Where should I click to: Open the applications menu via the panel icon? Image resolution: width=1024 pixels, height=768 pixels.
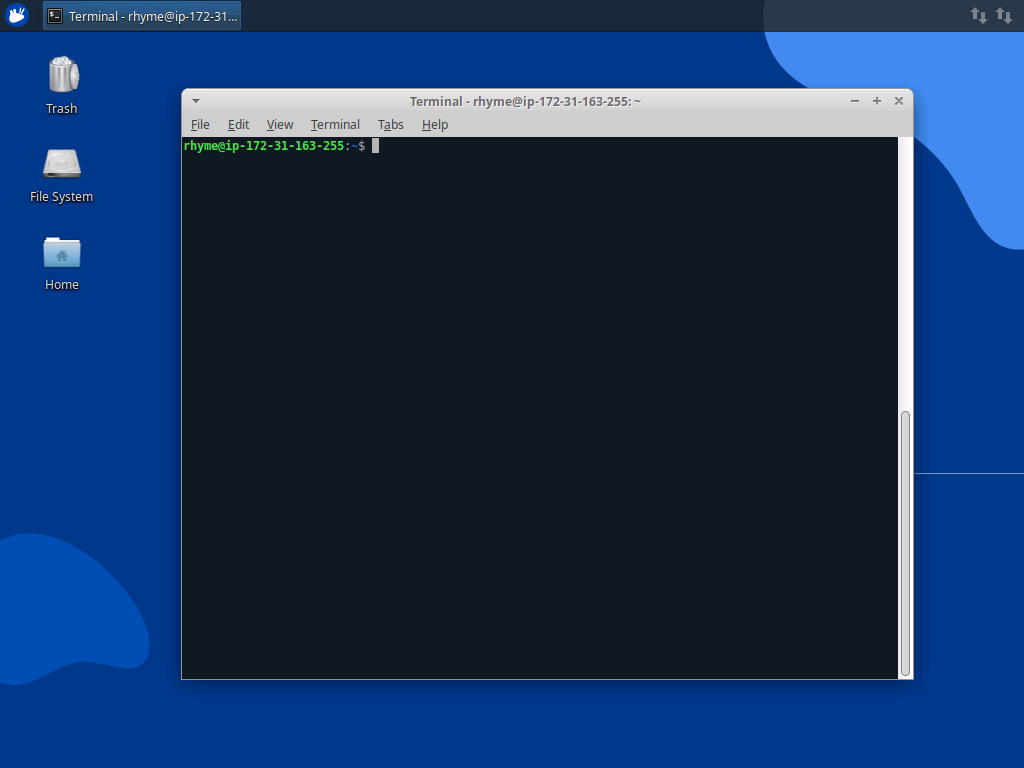click(18, 15)
